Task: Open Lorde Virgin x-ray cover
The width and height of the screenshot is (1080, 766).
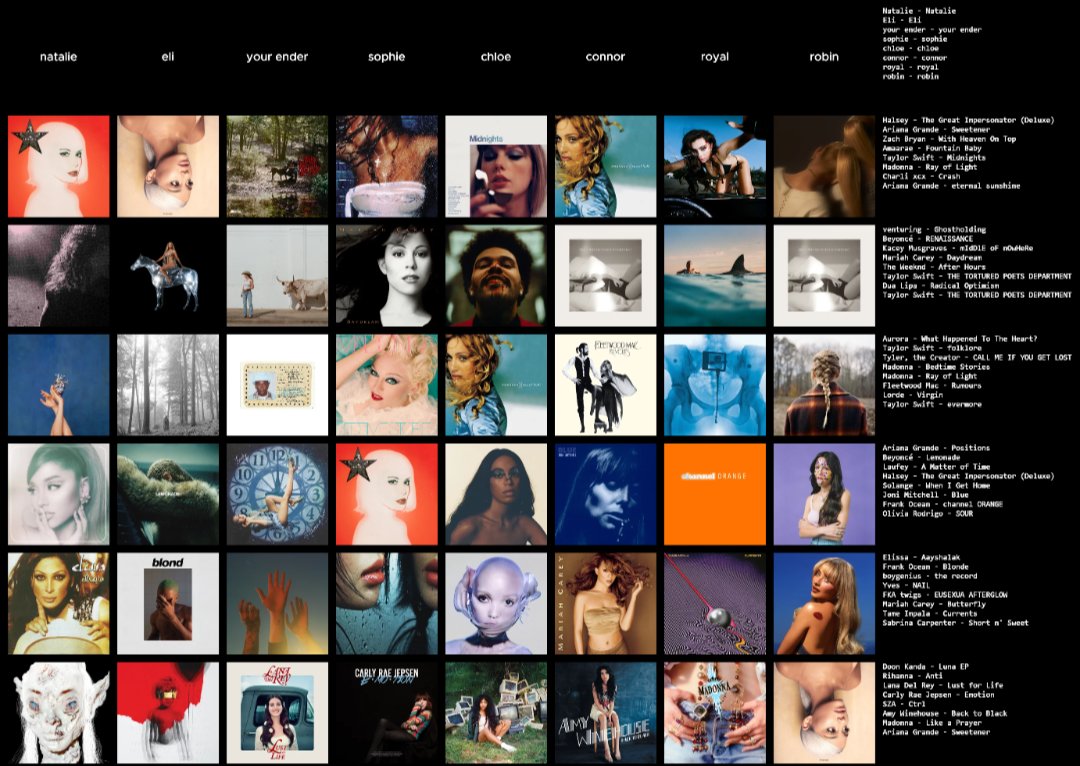Action: point(715,385)
